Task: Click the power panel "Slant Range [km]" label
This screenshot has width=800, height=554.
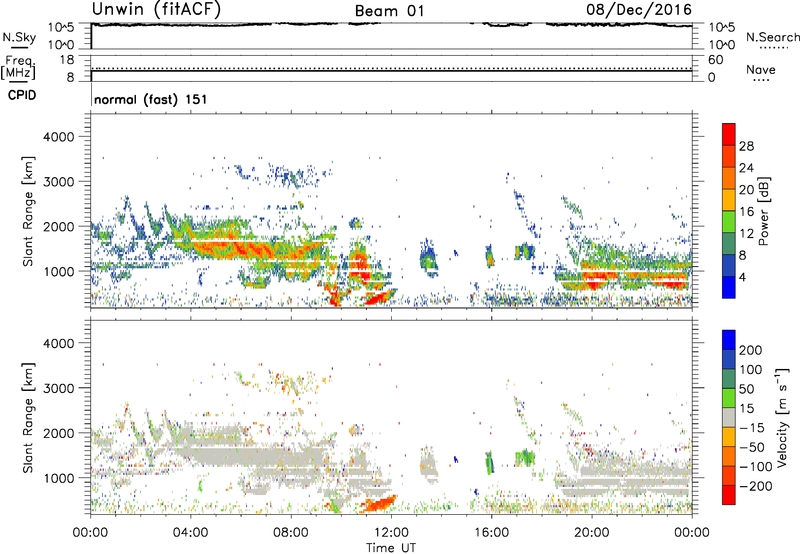Action: 28,211
